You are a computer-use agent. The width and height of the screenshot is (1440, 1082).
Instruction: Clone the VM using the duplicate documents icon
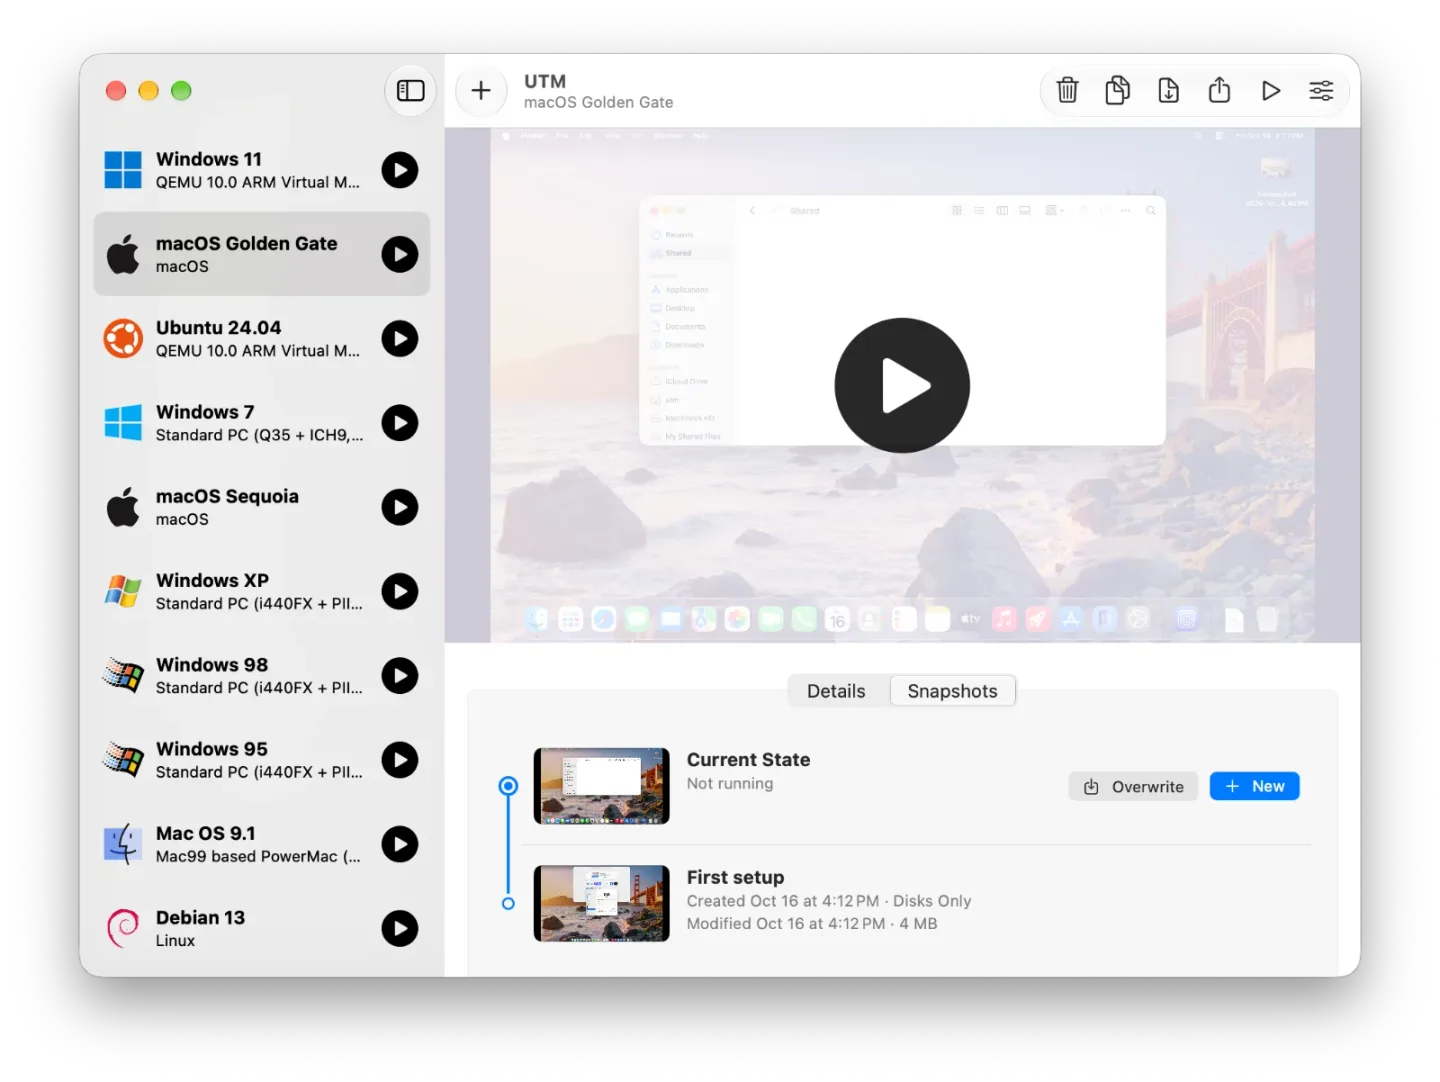pos(1117,91)
